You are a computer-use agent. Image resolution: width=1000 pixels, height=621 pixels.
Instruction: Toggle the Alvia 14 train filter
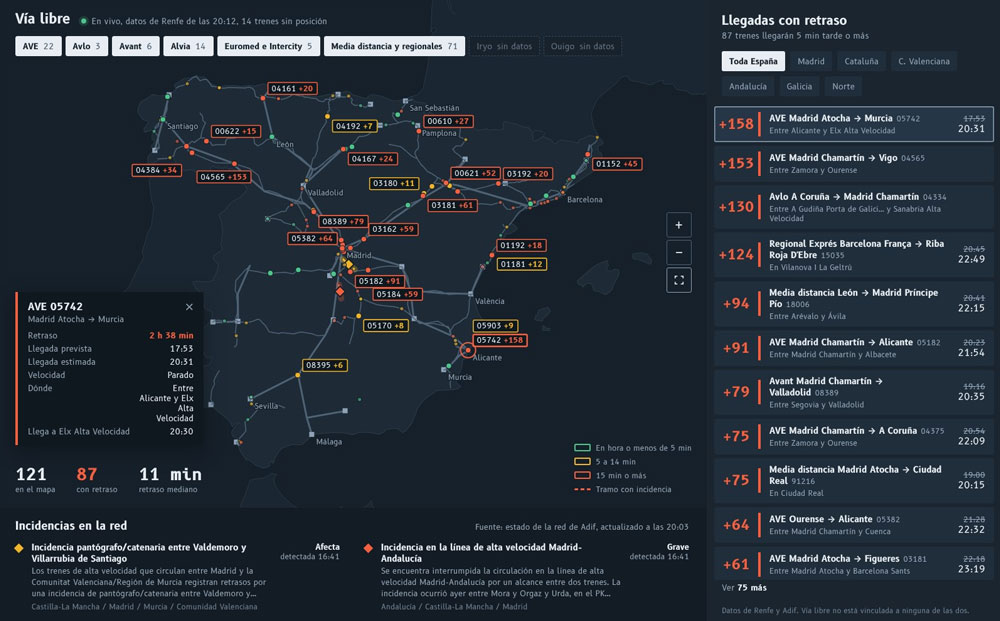188,46
